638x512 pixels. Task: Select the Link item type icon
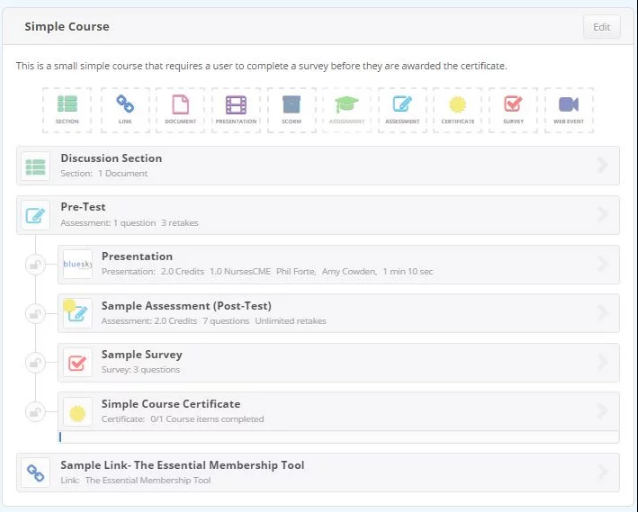125,109
